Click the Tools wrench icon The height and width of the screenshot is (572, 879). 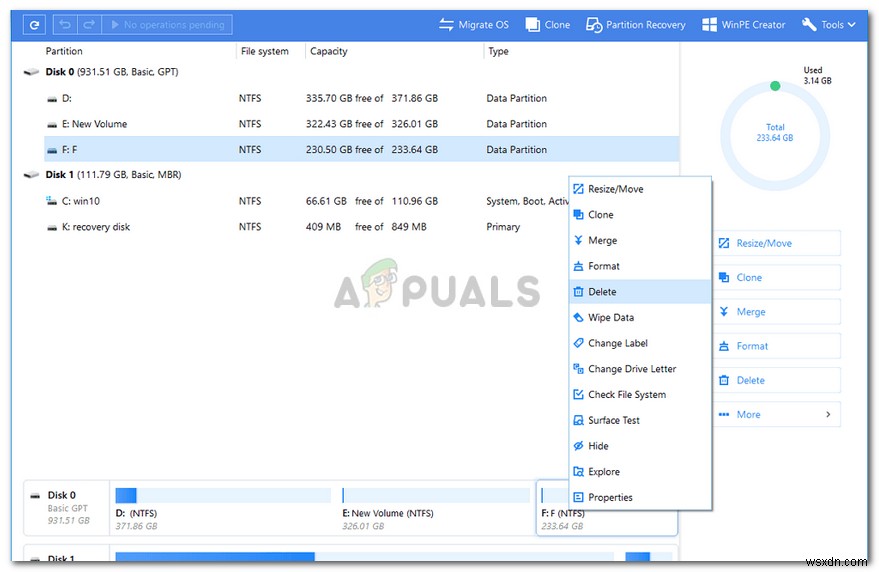pos(809,25)
